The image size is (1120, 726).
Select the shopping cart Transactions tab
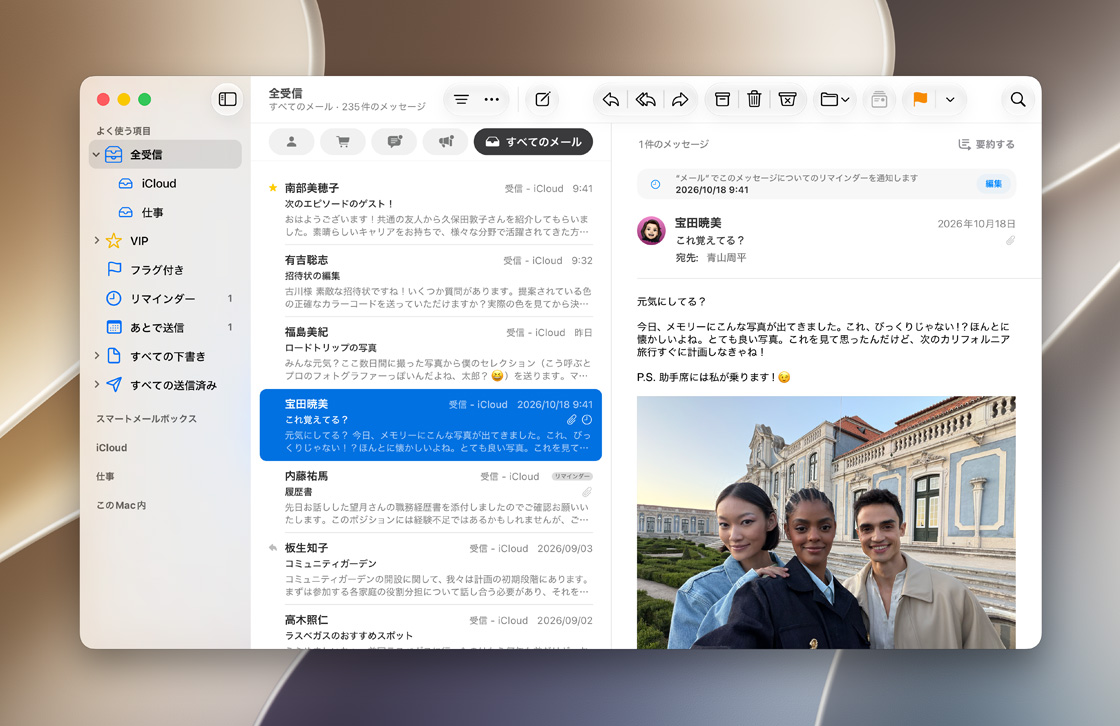click(343, 141)
